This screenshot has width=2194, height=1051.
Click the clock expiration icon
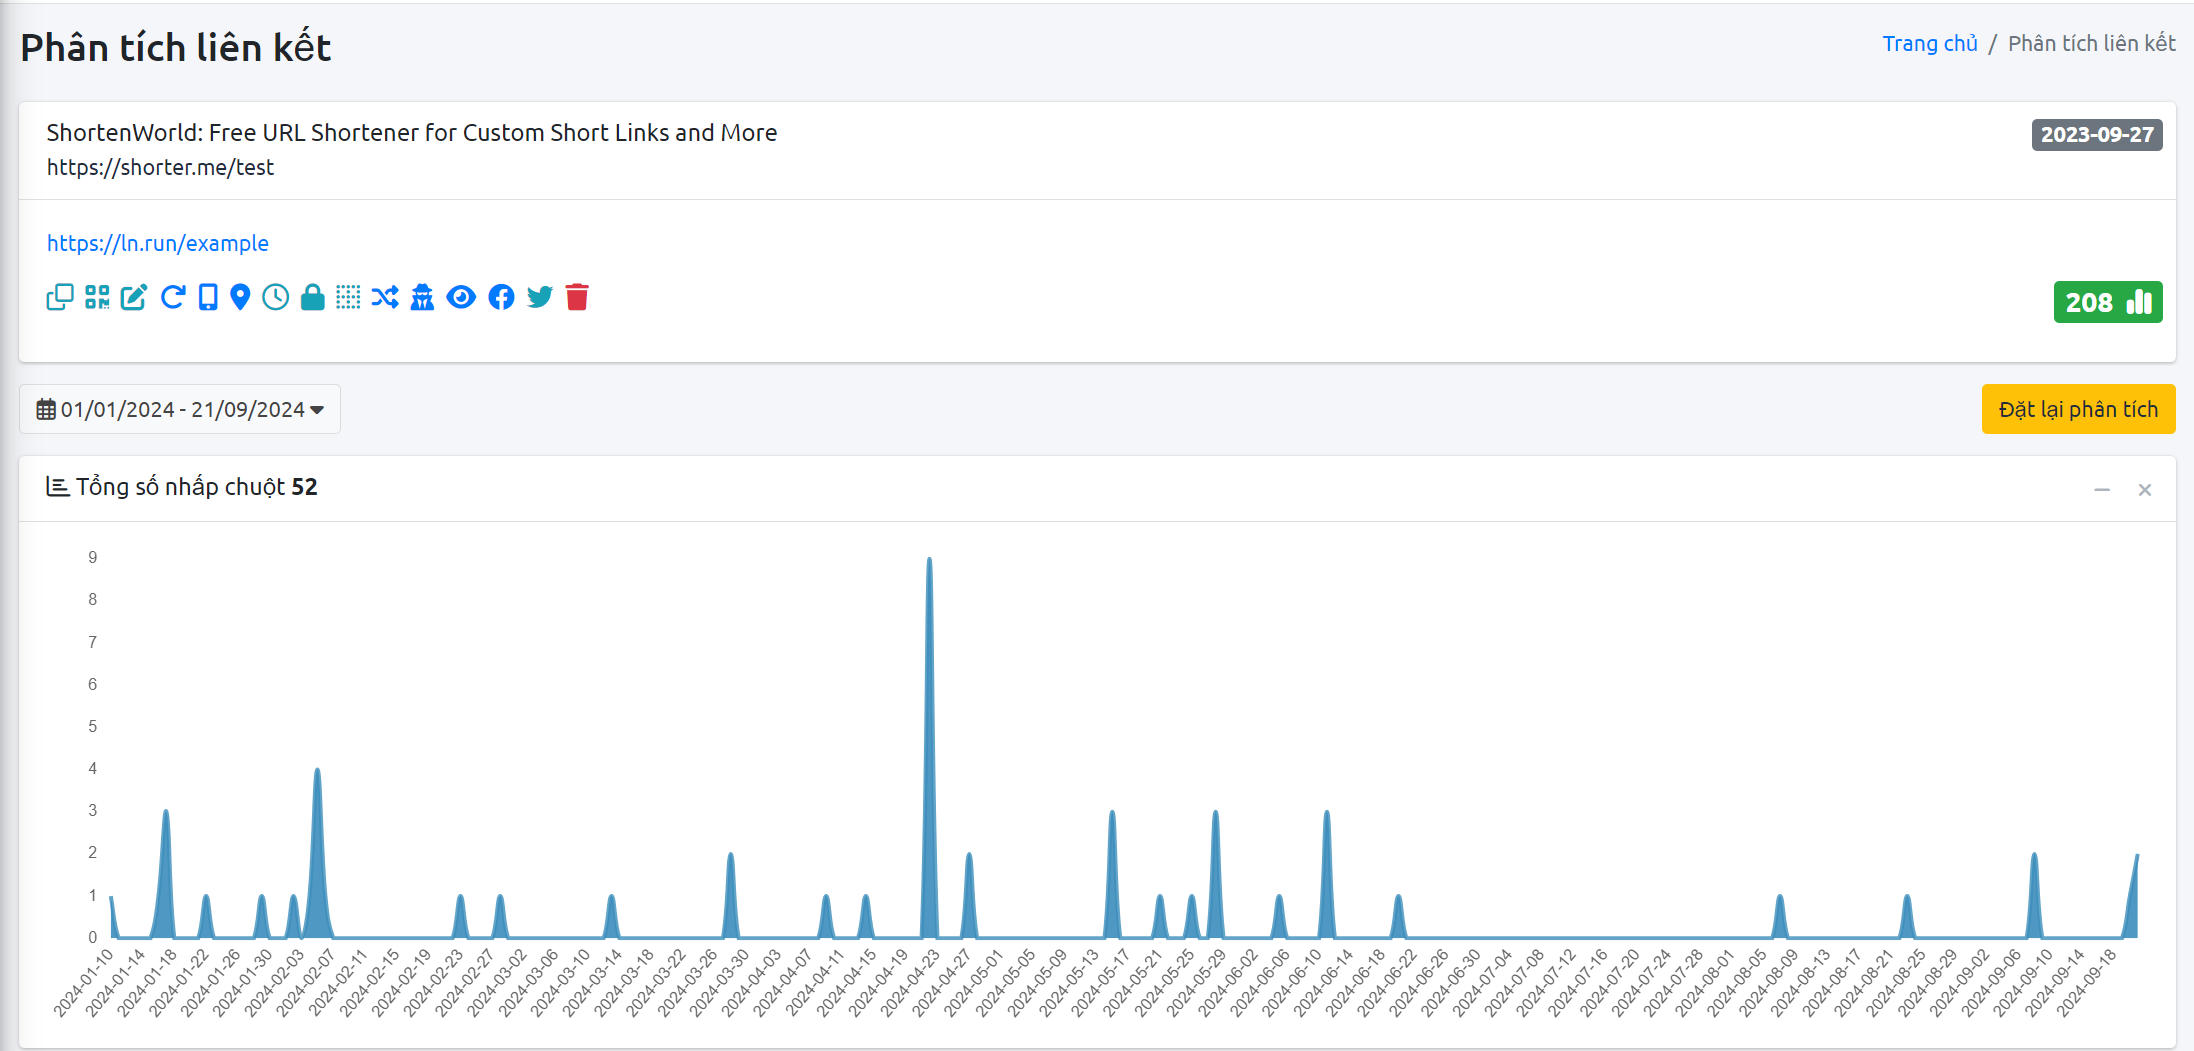pyautogui.click(x=276, y=297)
